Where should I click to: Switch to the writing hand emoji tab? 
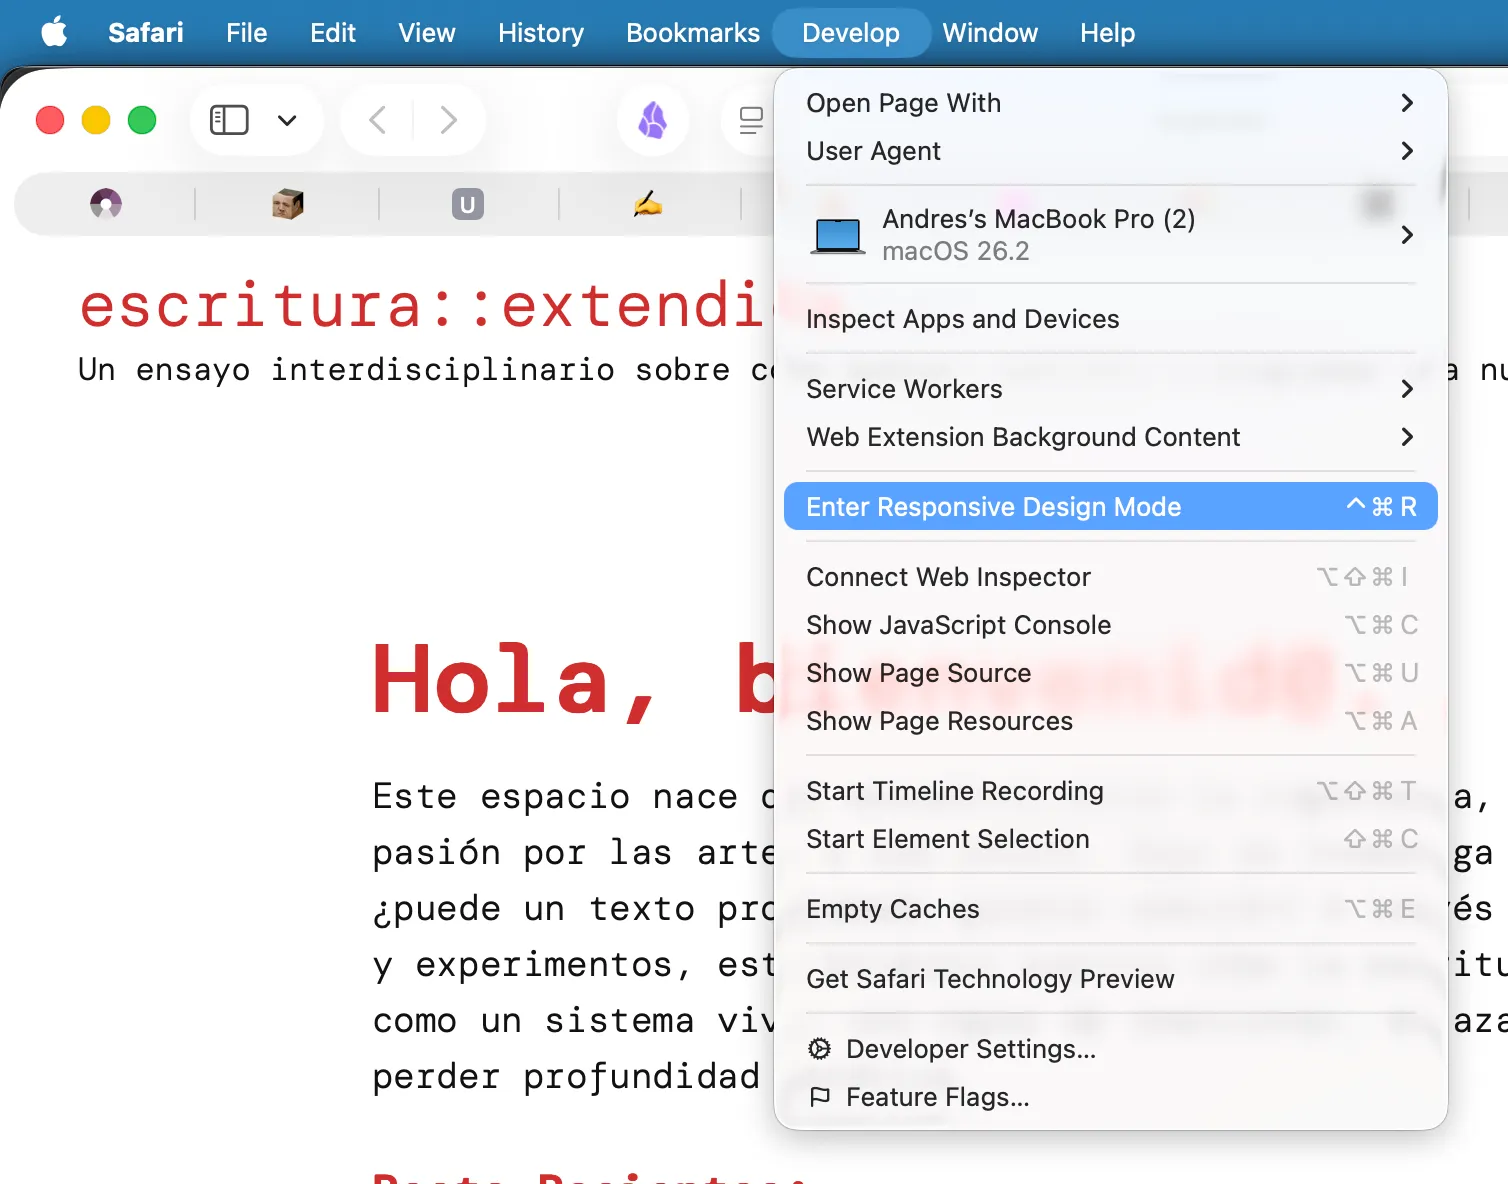coord(648,204)
